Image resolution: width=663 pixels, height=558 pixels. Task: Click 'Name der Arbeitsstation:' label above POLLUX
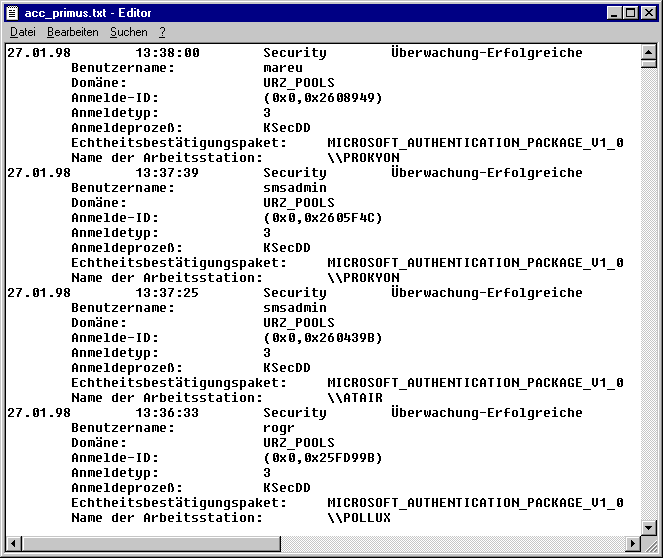(167, 518)
